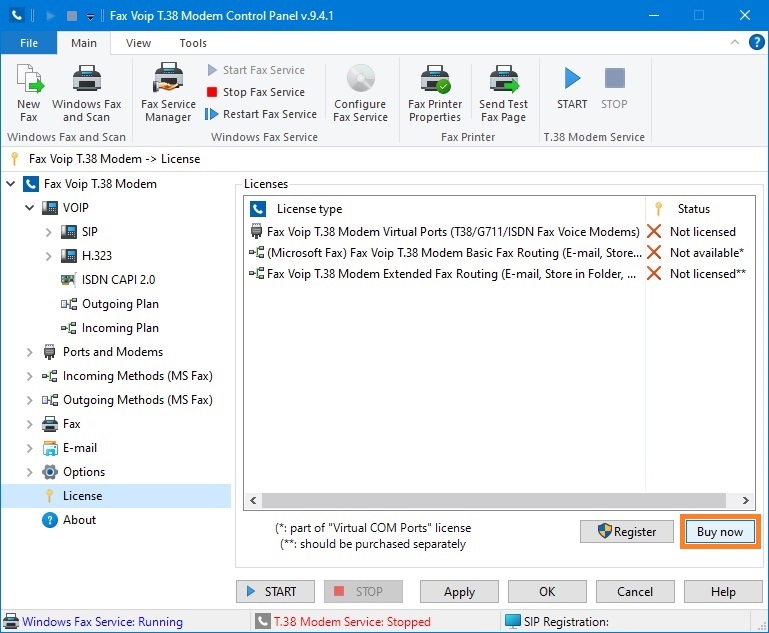Expand the Ports and Modems node
The height and width of the screenshot is (633, 769).
pos(29,352)
